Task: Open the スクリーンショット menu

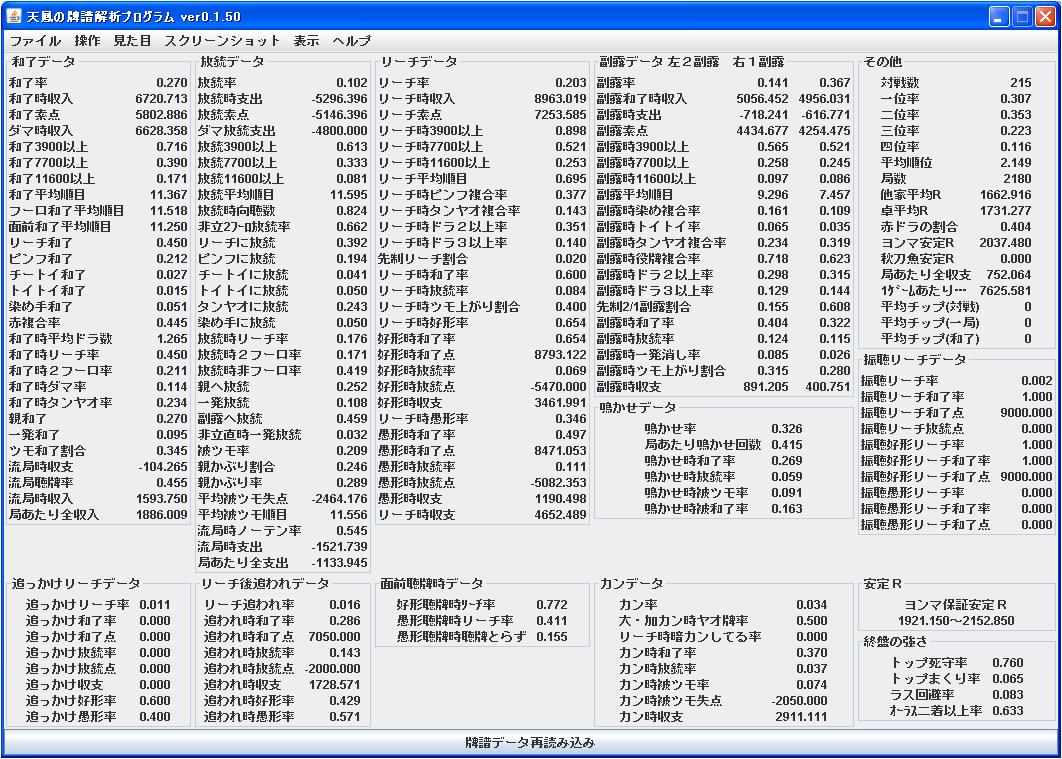Action: click(222, 41)
